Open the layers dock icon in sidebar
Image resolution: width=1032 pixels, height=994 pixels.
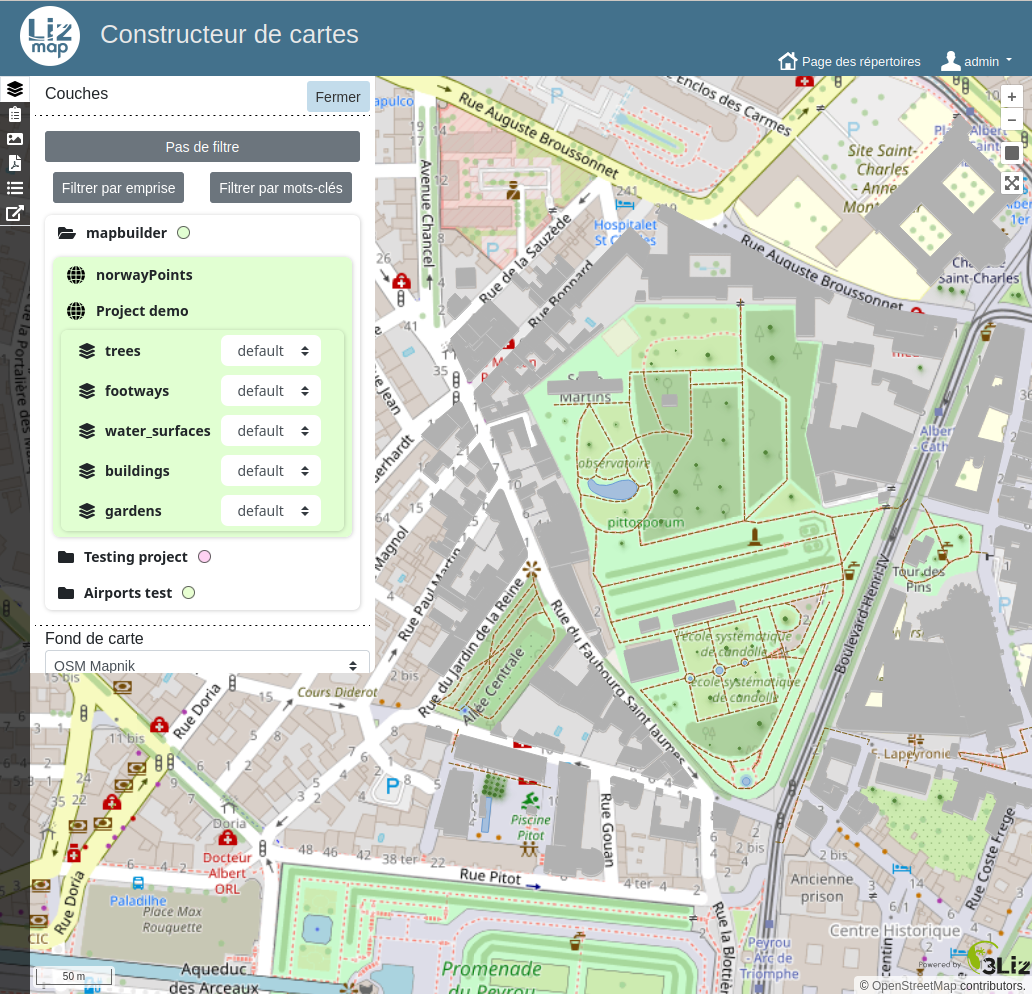pos(15,89)
